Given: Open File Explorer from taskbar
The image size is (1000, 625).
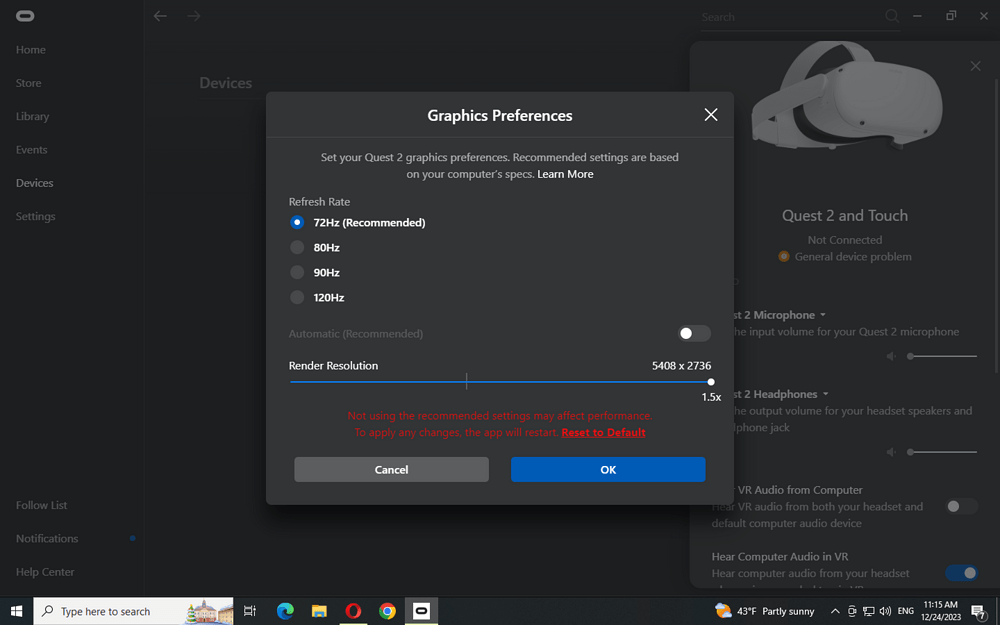Looking at the screenshot, I should coord(319,611).
